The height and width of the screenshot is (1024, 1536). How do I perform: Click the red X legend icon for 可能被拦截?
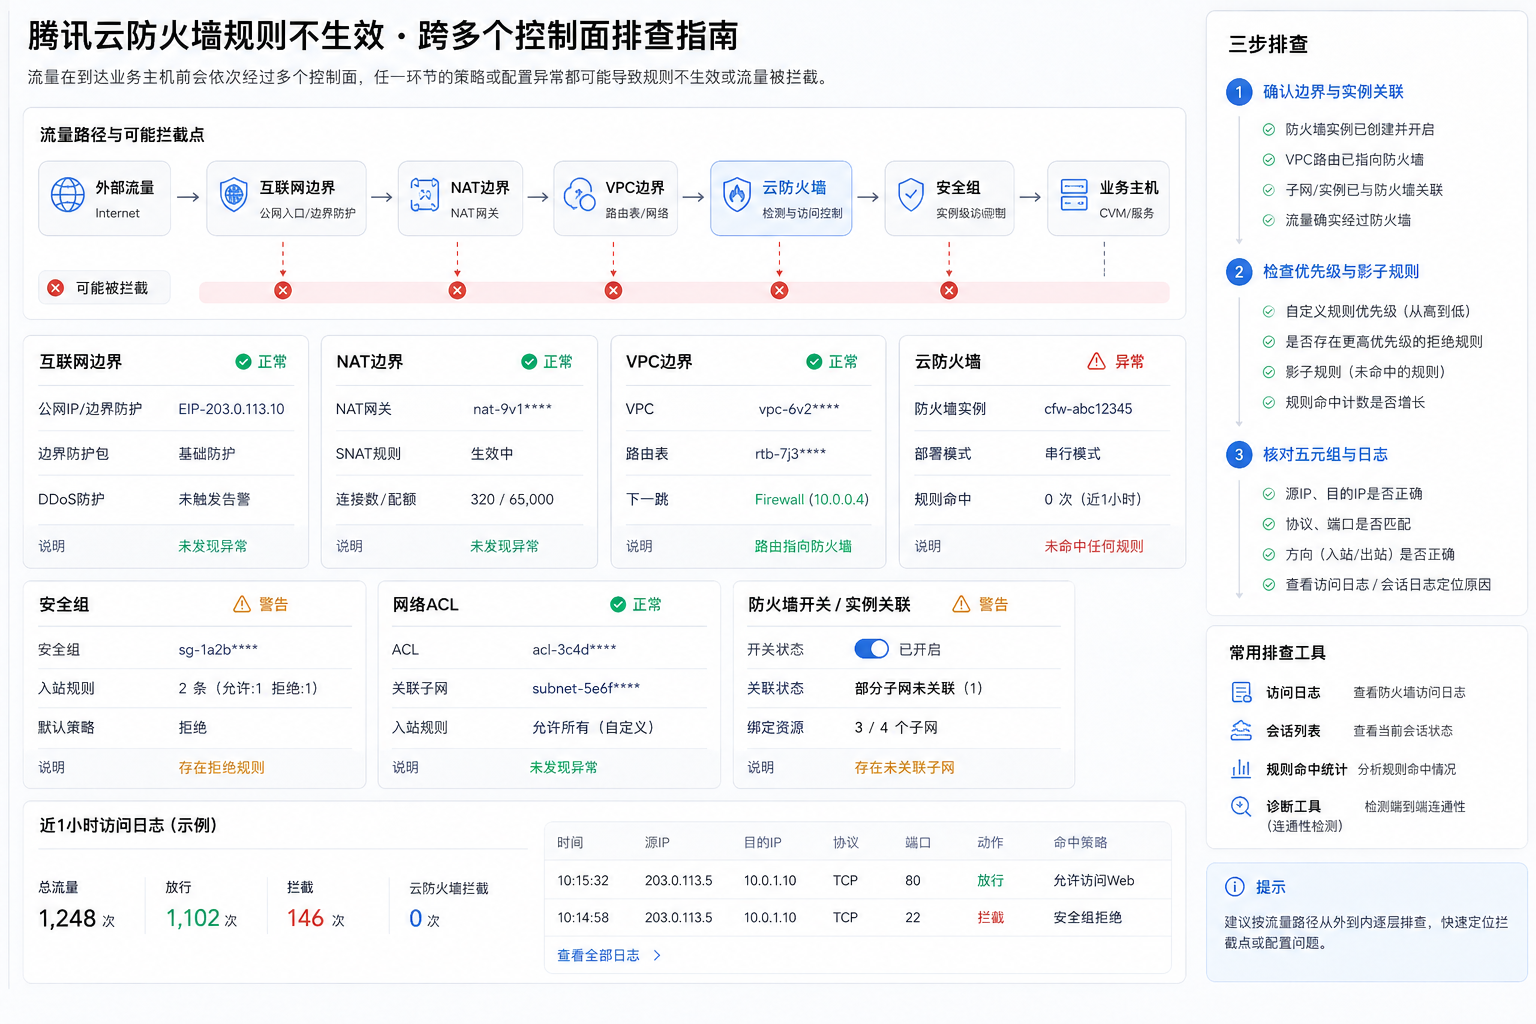[x=56, y=288]
